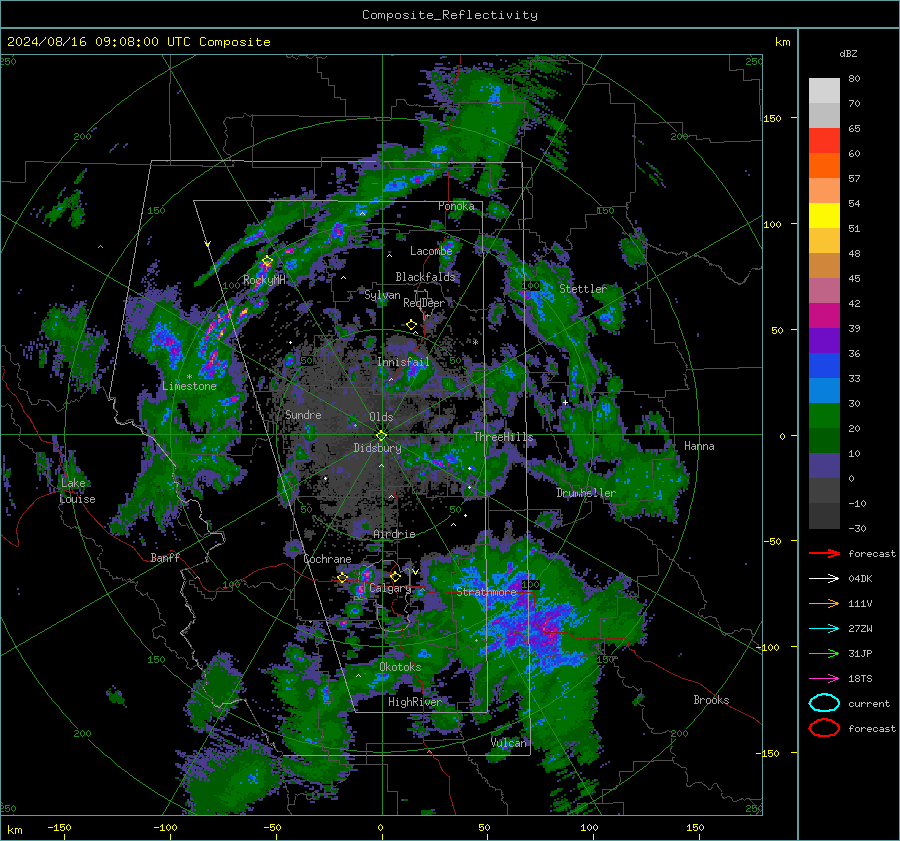Select the magenta 39-42 dBZ swatch
Image resolution: width=900 pixels, height=841 pixels.
click(824, 316)
